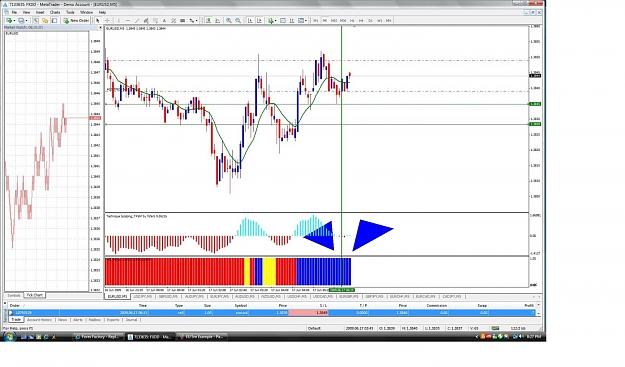Open the GBPUSD,M5 chart tab

point(168,296)
